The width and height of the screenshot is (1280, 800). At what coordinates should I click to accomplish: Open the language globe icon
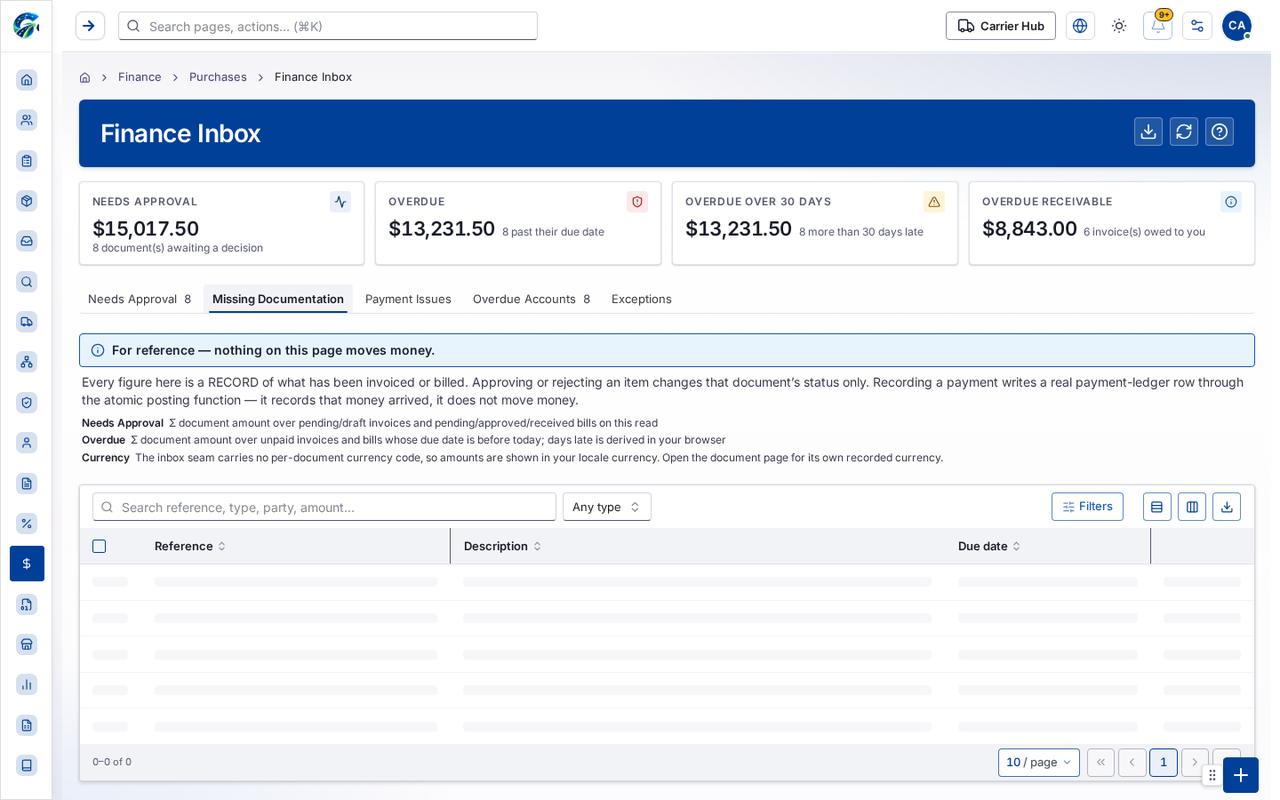click(1080, 26)
